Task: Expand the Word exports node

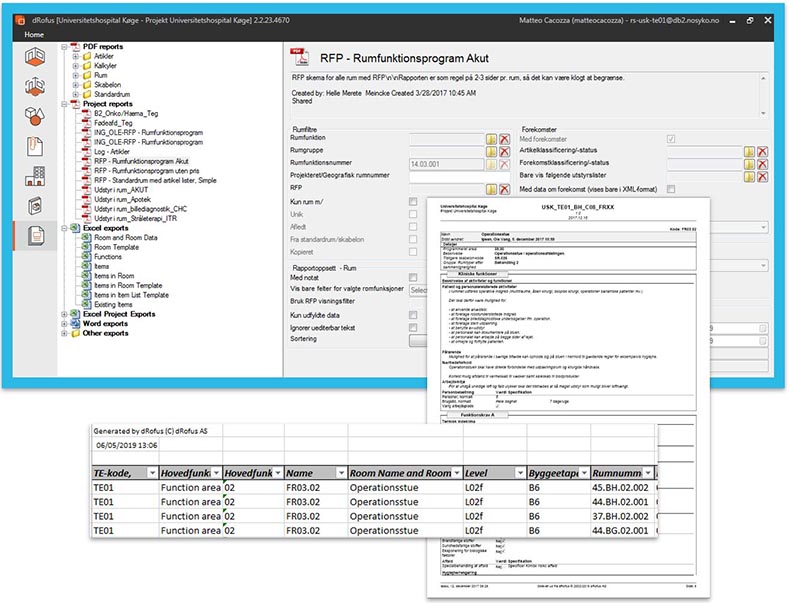Action: [x=64, y=324]
